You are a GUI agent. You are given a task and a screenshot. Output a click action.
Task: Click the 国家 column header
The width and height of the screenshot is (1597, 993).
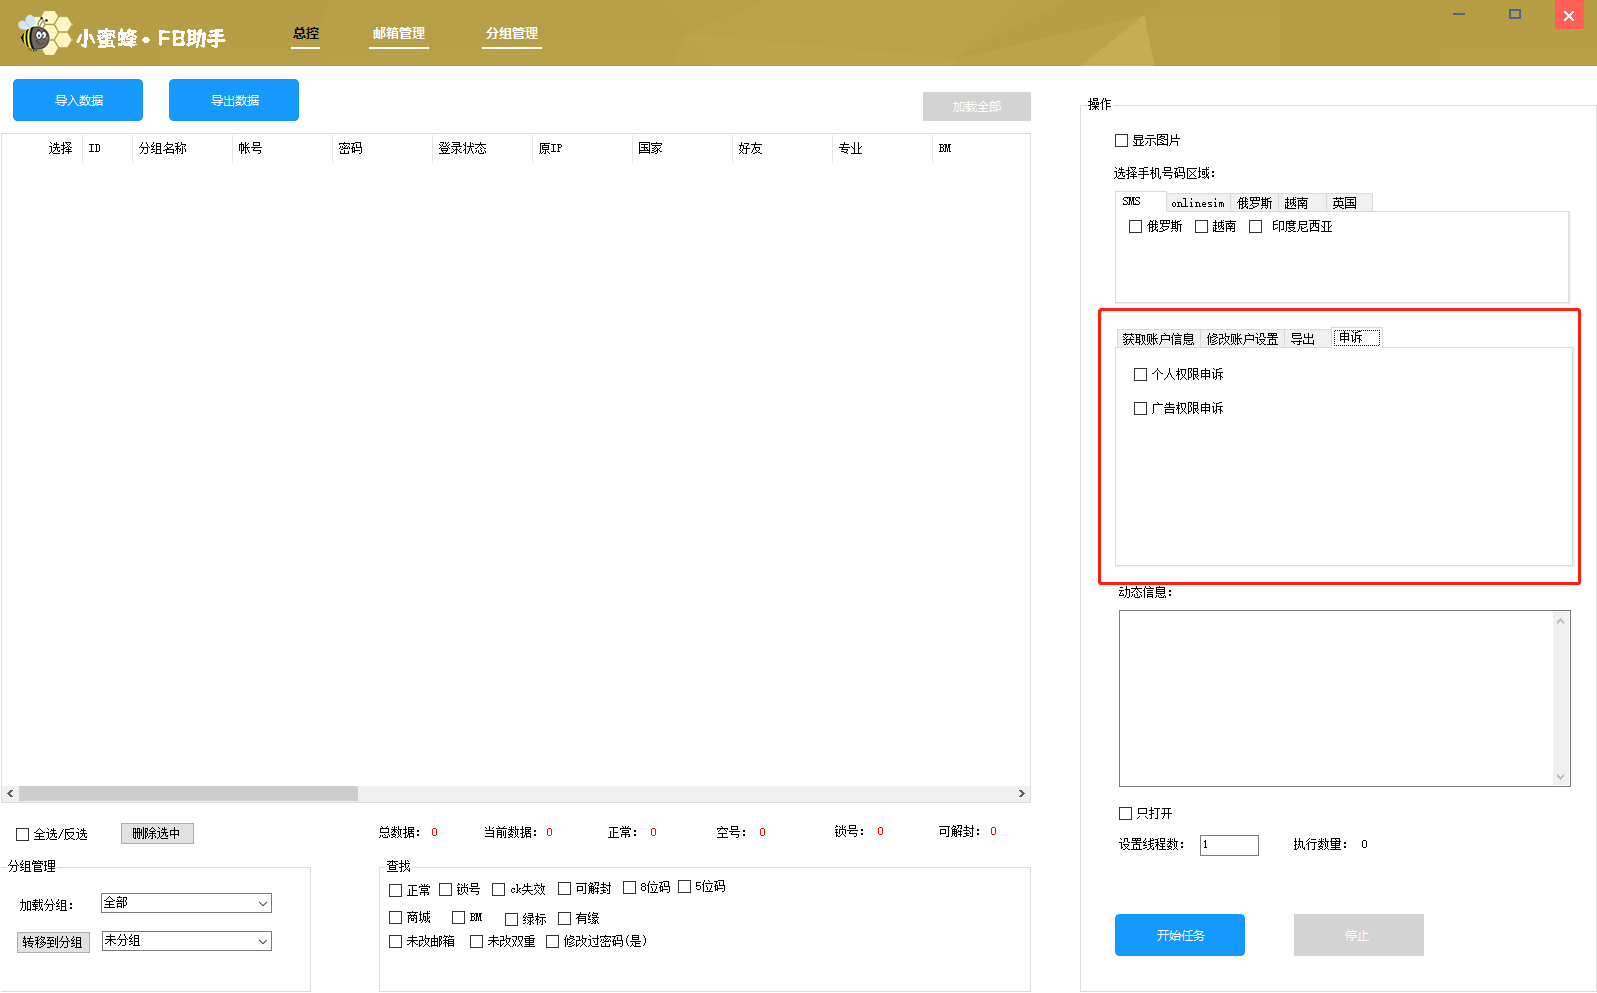tap(682, 149)
